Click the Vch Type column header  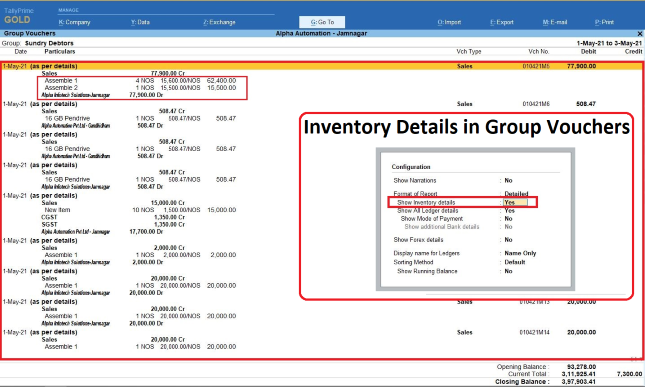coord(469,51)
